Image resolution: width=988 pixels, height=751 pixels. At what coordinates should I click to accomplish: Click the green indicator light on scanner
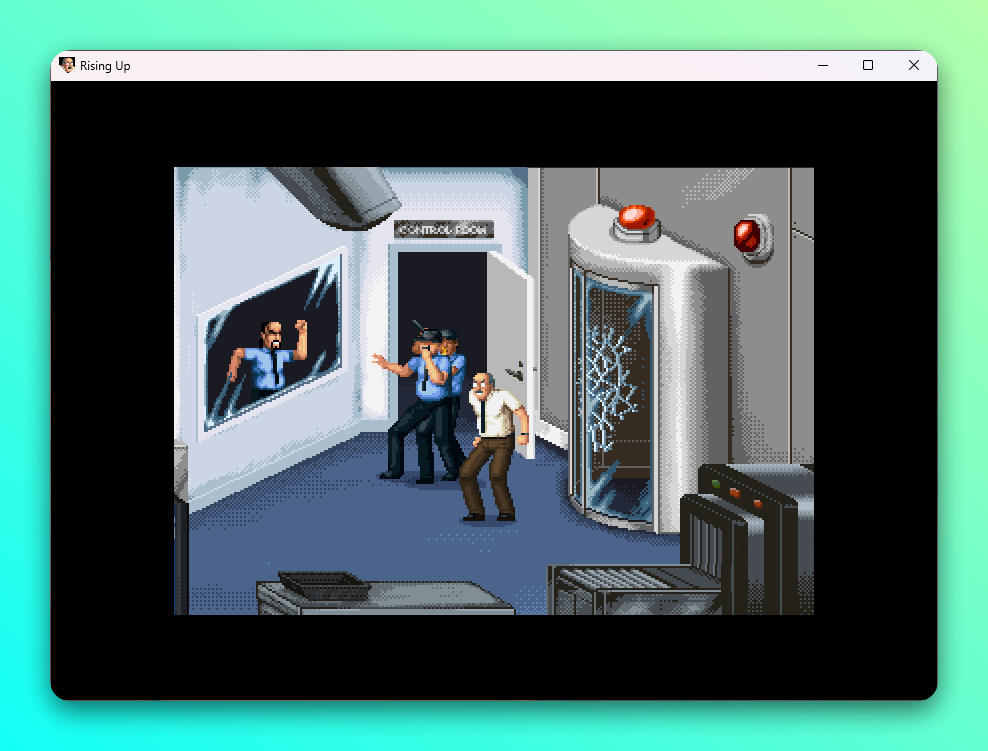tap(716, 485)
